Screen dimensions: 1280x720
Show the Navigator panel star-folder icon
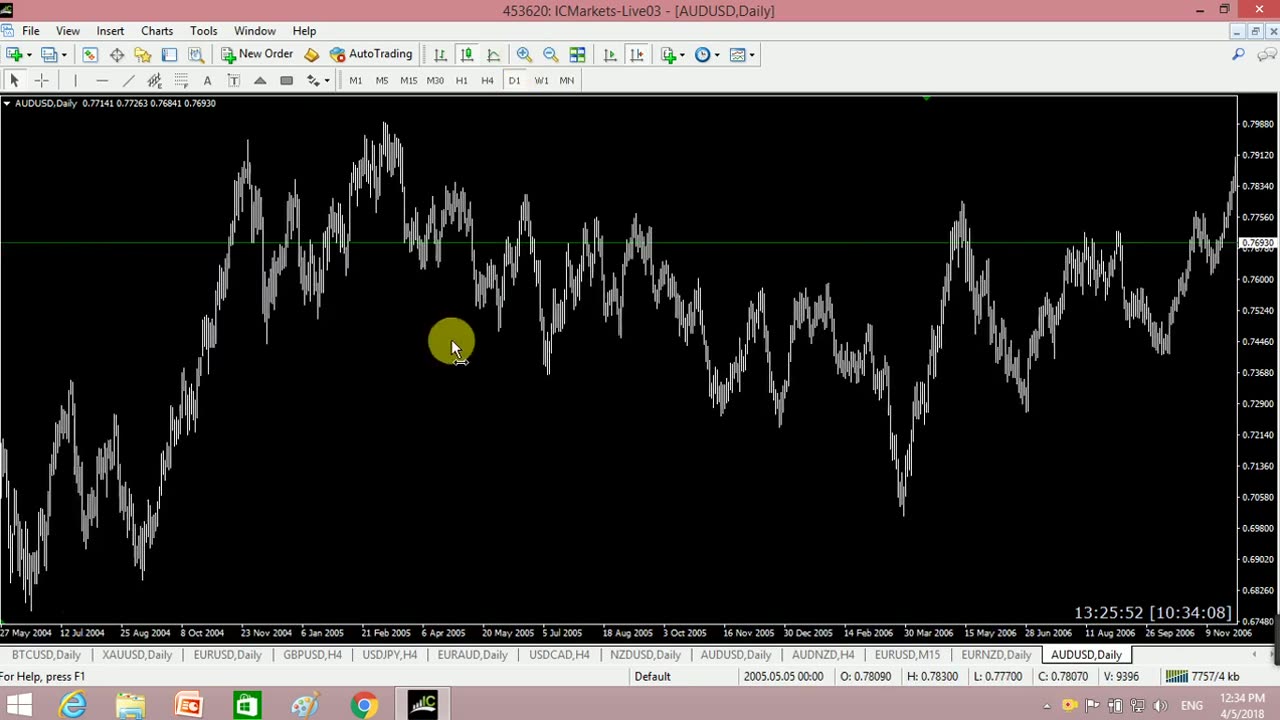[142, 55]
